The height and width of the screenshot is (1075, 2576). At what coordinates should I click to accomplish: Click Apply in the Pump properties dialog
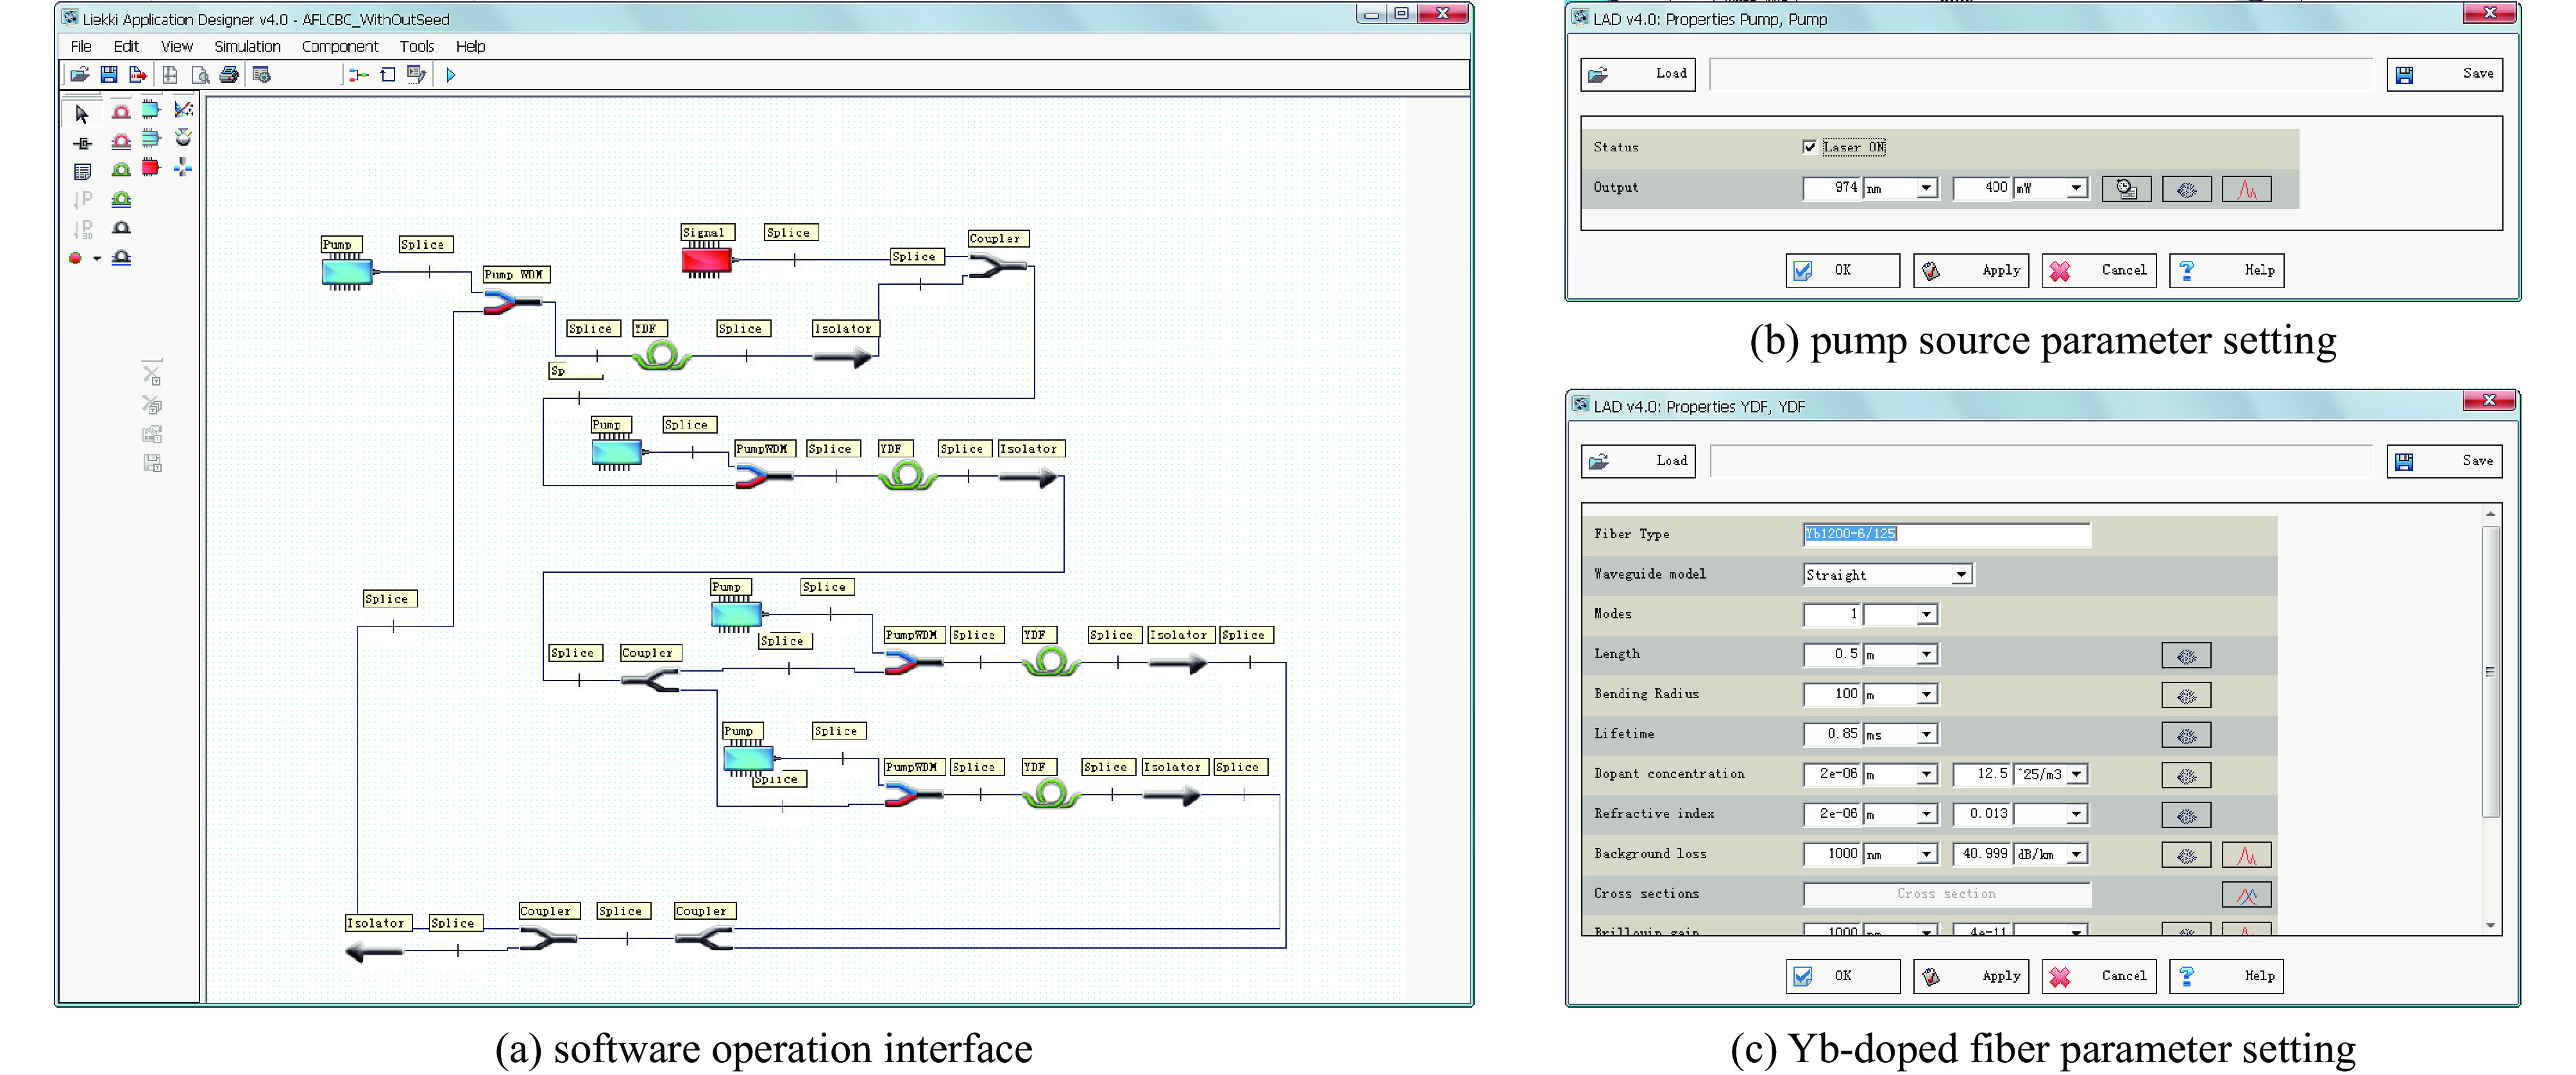[x=1970, y=271]
